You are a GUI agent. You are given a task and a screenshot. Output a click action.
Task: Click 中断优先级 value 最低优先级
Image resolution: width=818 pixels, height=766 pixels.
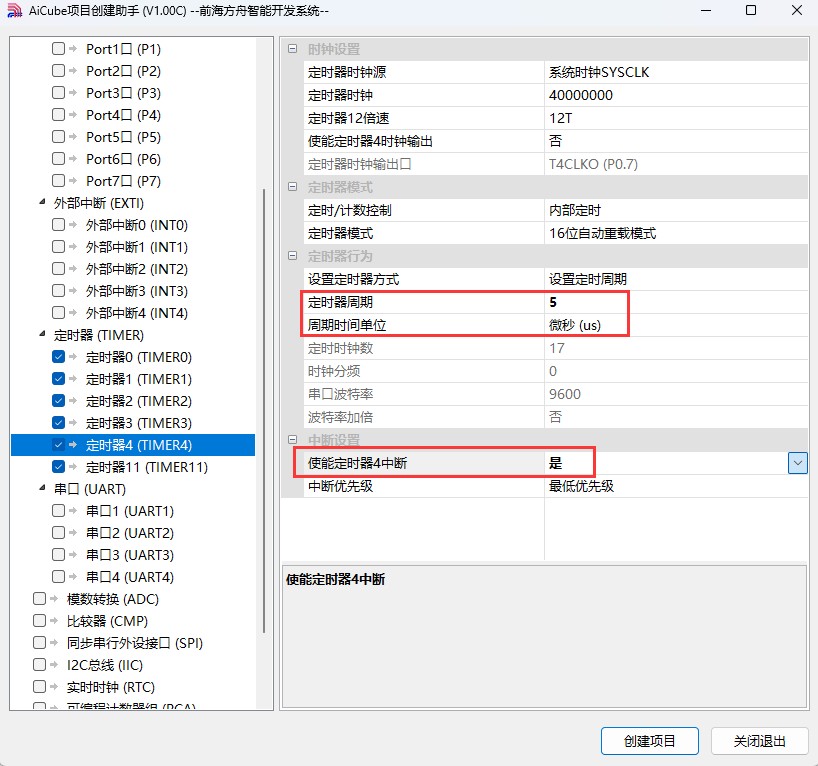676,486
